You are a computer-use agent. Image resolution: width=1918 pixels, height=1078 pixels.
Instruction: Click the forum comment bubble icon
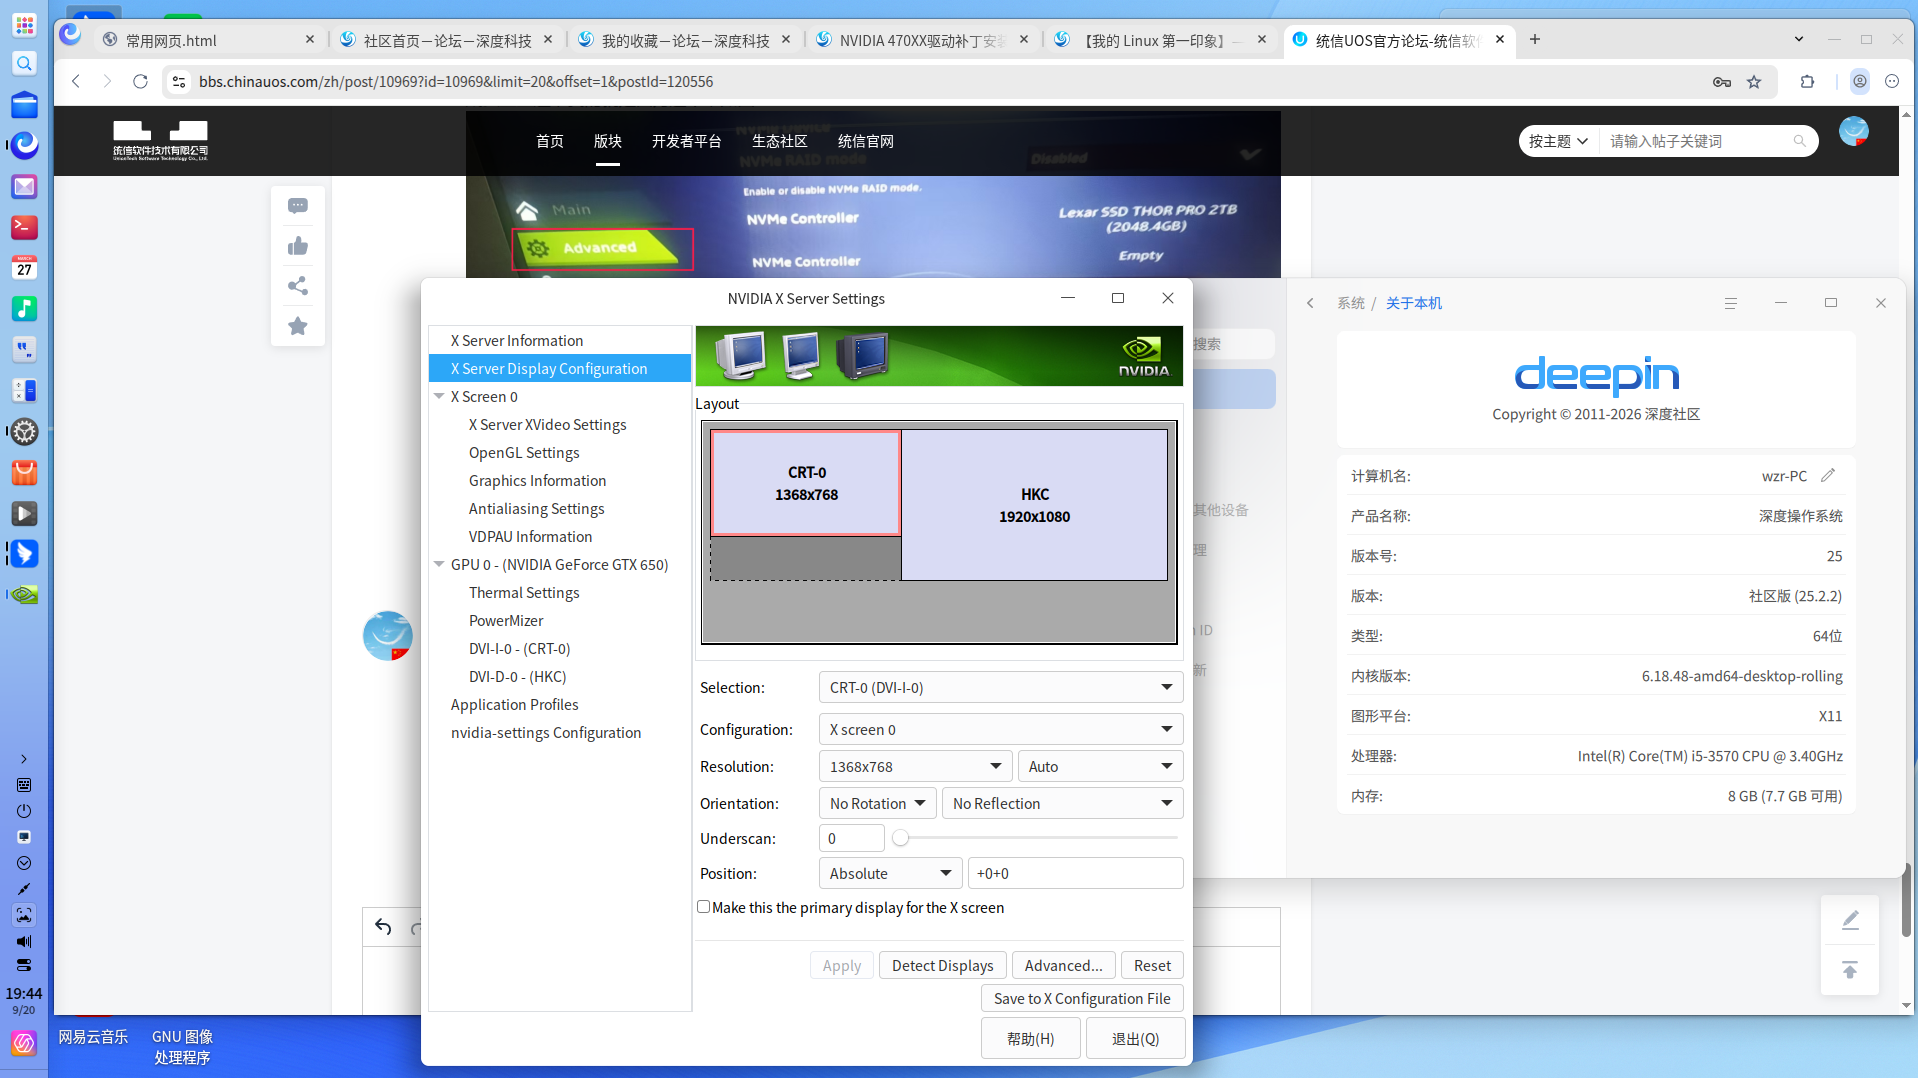click(x=298, y=206)
